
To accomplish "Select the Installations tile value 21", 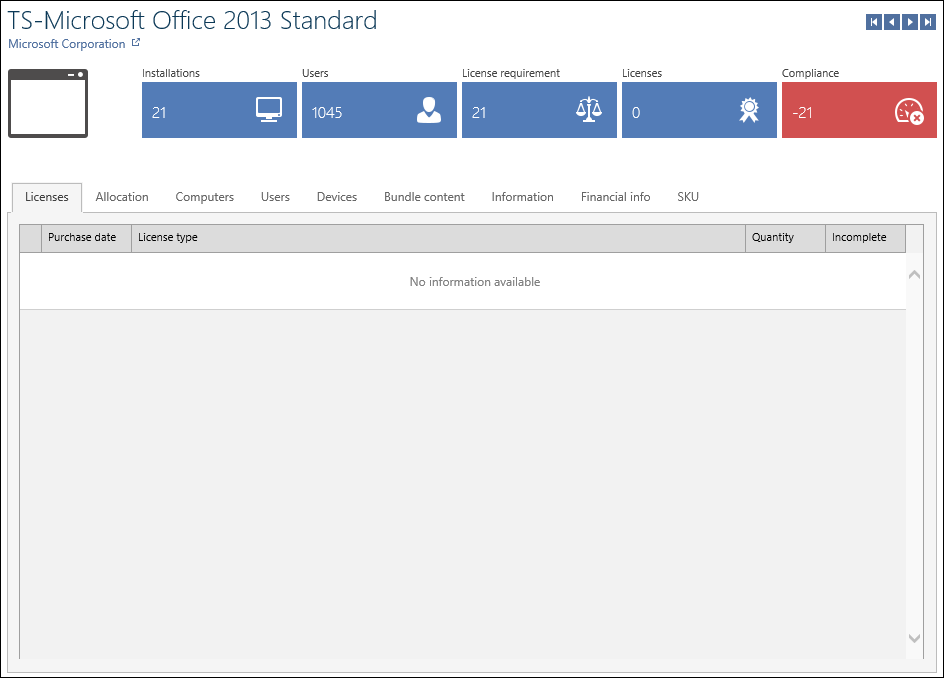I will coord(159,113).
